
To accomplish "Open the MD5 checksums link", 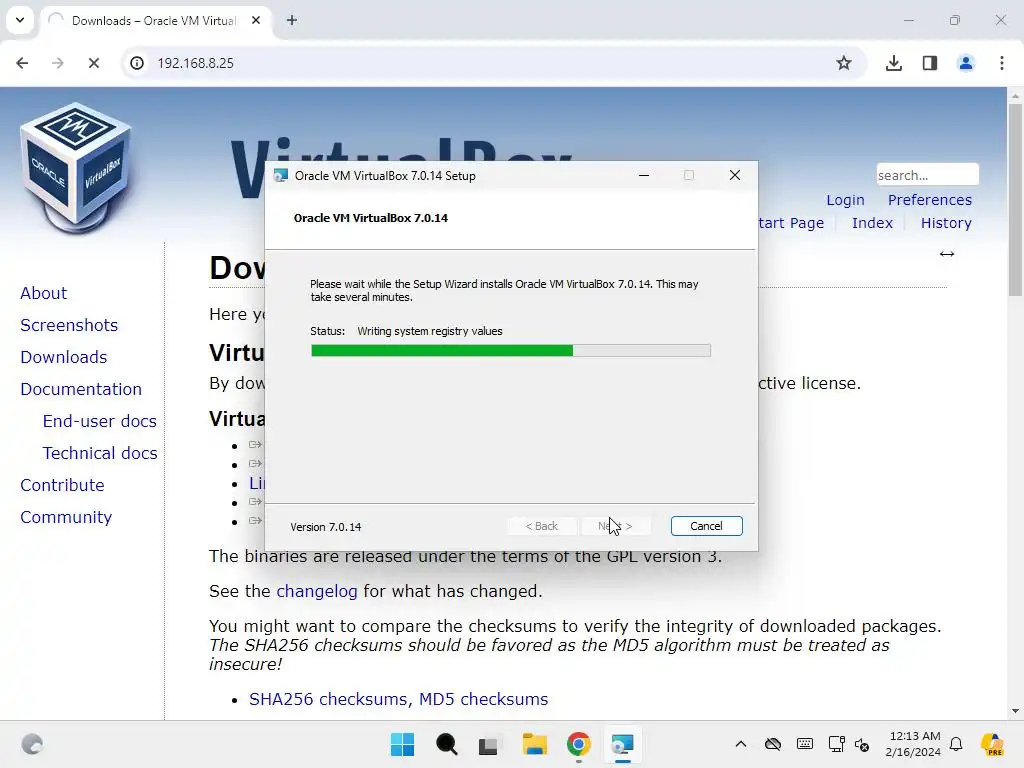I will click(x=483, y=699).
